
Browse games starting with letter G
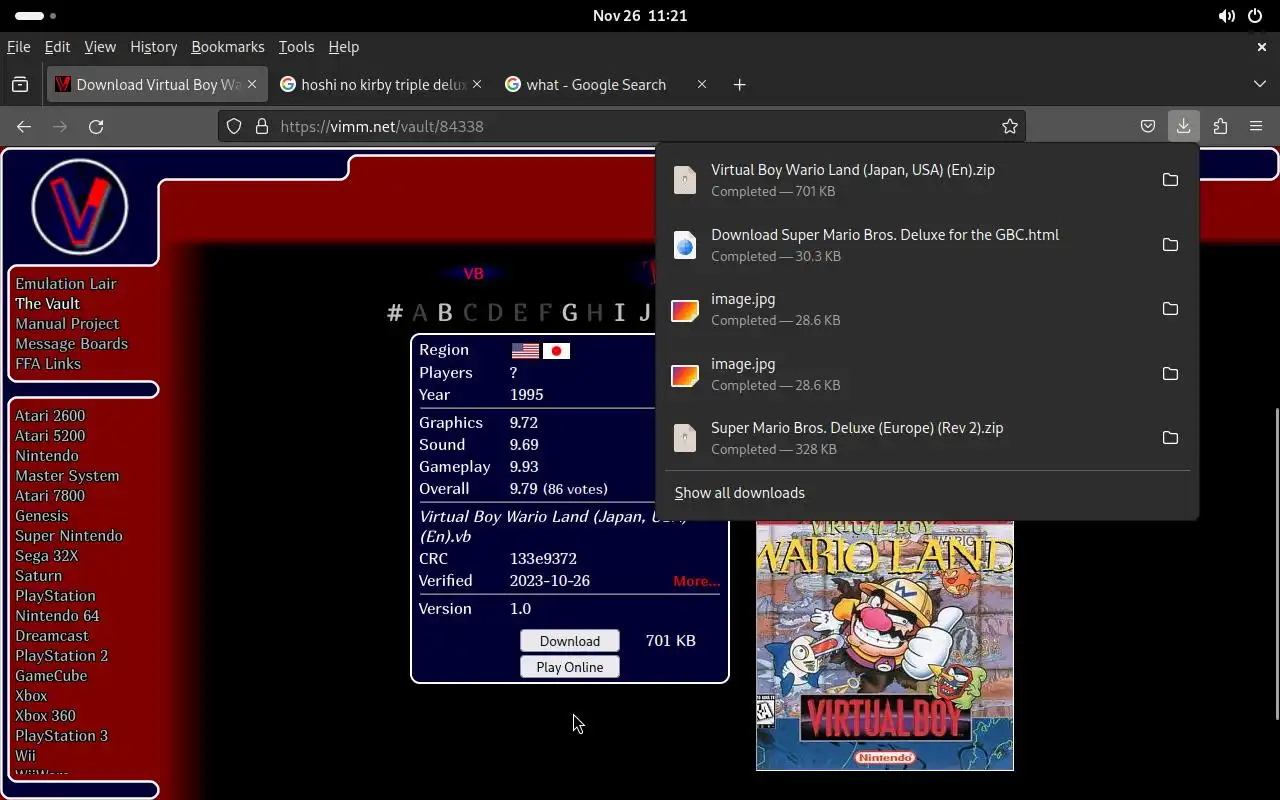(x=570, y=313)
